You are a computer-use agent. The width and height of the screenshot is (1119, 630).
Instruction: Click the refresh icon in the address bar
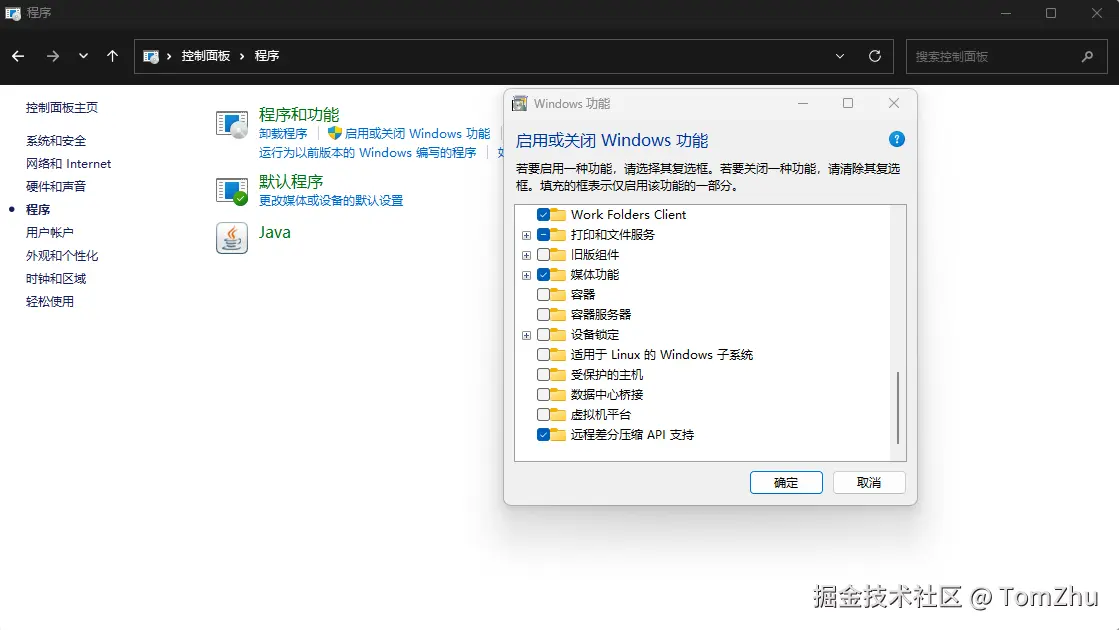point(873,56)
